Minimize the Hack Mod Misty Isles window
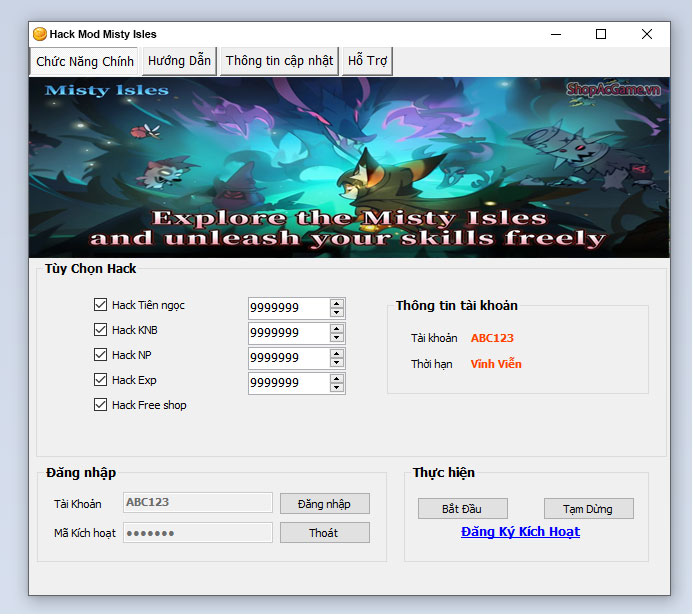 point(556,34)
